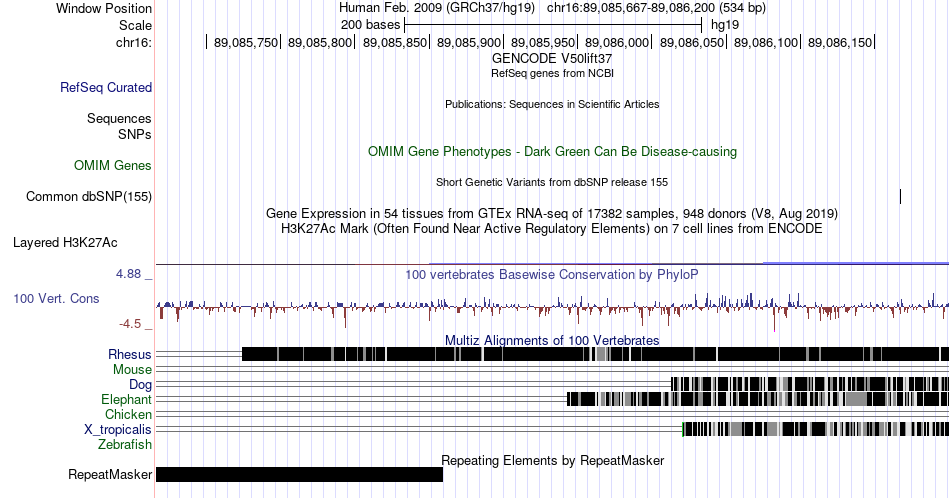Select the RefSeq genes from NCBI title
Image resolution: width=950 pixels, height=498 pixels.
(552, 73)
